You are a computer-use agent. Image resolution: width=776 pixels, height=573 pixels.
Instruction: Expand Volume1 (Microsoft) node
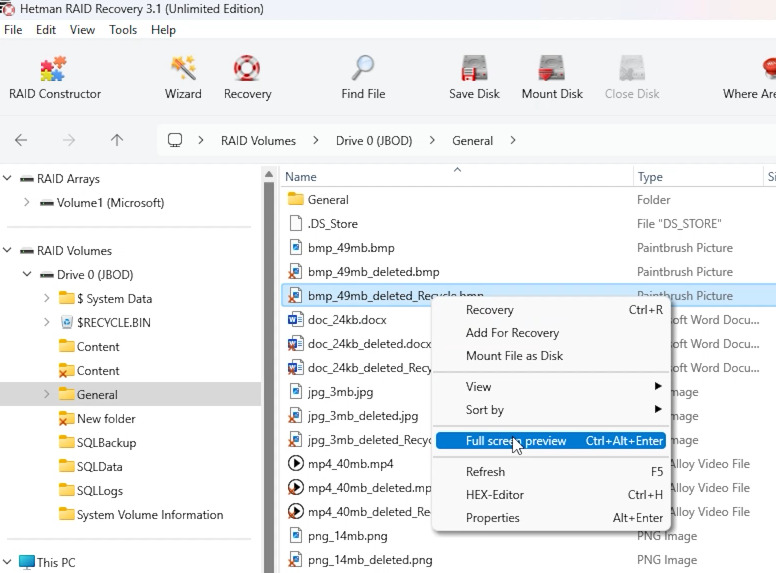click(x=27, y=202)
